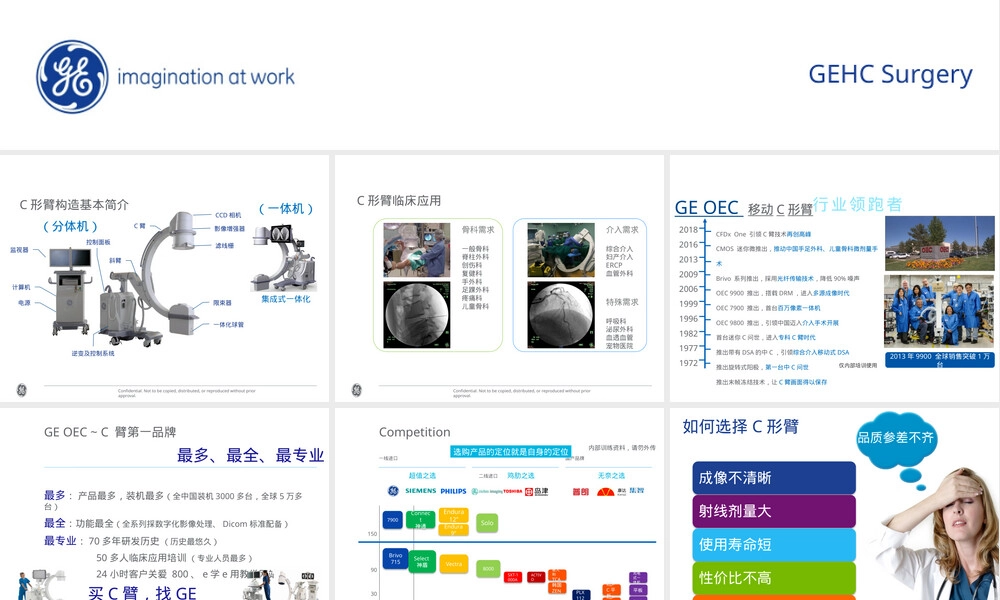Screen dimensions: 1000x600
Task: Click the 最多、最全、最专业 headline
Action: tap(250, 455)
